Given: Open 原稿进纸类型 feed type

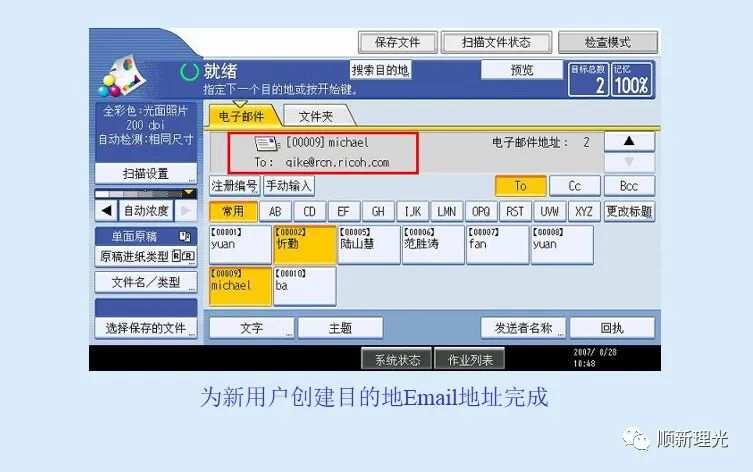Looking at the screenshot, I should coord(146,256).
